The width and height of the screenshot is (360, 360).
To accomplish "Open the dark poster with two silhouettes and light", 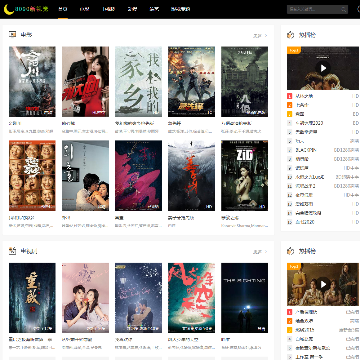I will click(244, 298).
